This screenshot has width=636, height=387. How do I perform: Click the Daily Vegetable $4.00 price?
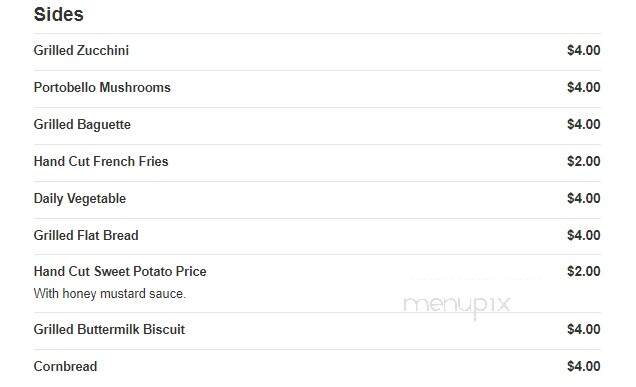point(584,198)
